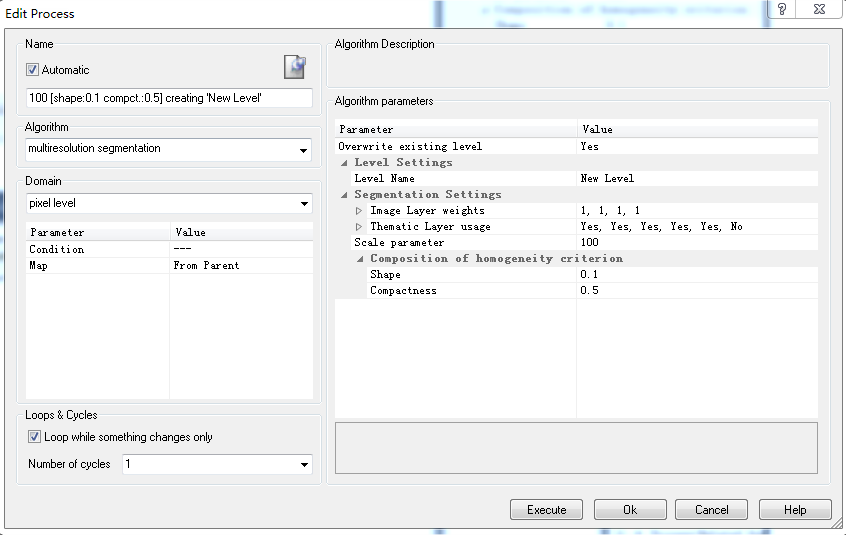The width and height of the screenshot is (846, 535).
Task: Click the Level Name parameter label
Action: coord(384,179)
